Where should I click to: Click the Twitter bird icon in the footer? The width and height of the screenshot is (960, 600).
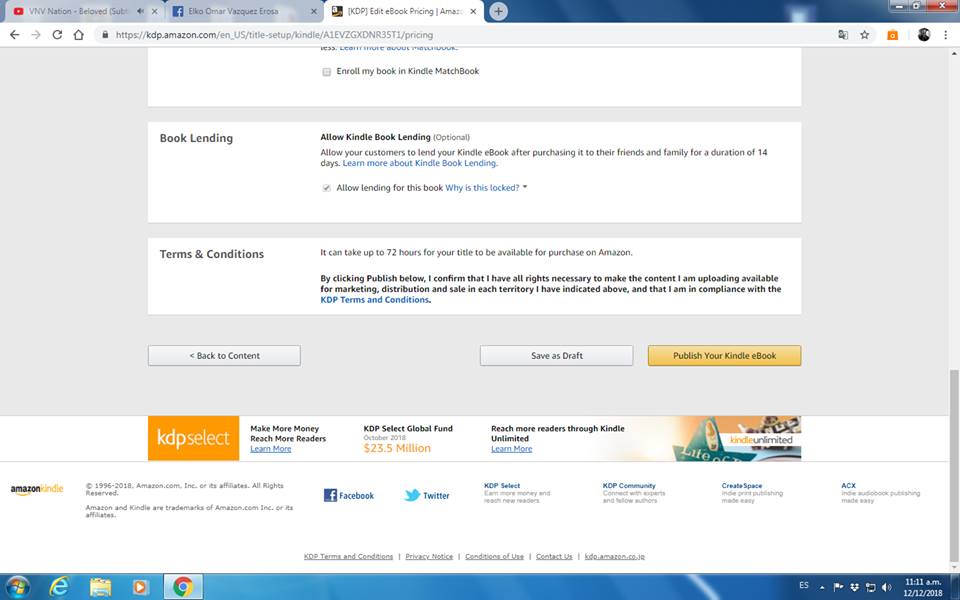pyautogui.click(x=412, y=495)
